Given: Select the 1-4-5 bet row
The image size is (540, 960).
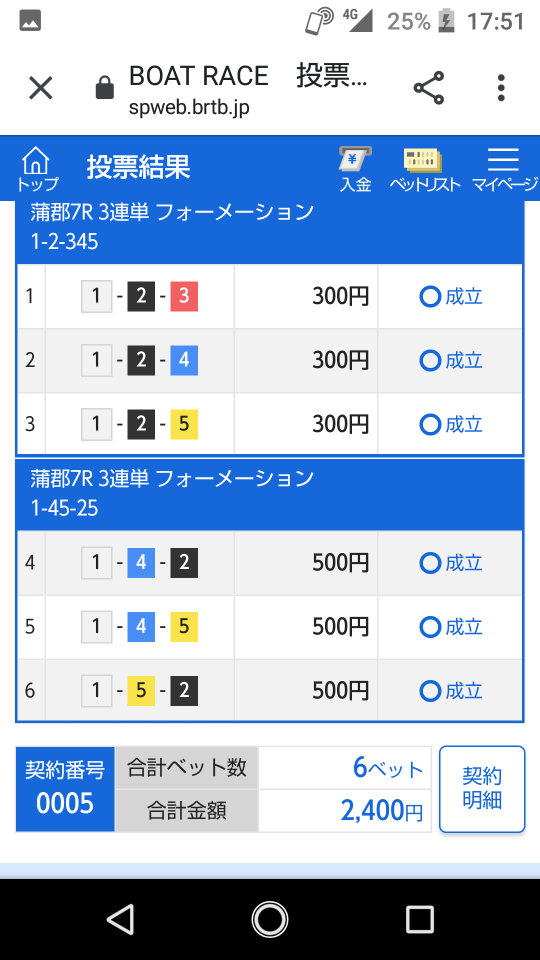Looking at the screenshot, I should [269, 627].
